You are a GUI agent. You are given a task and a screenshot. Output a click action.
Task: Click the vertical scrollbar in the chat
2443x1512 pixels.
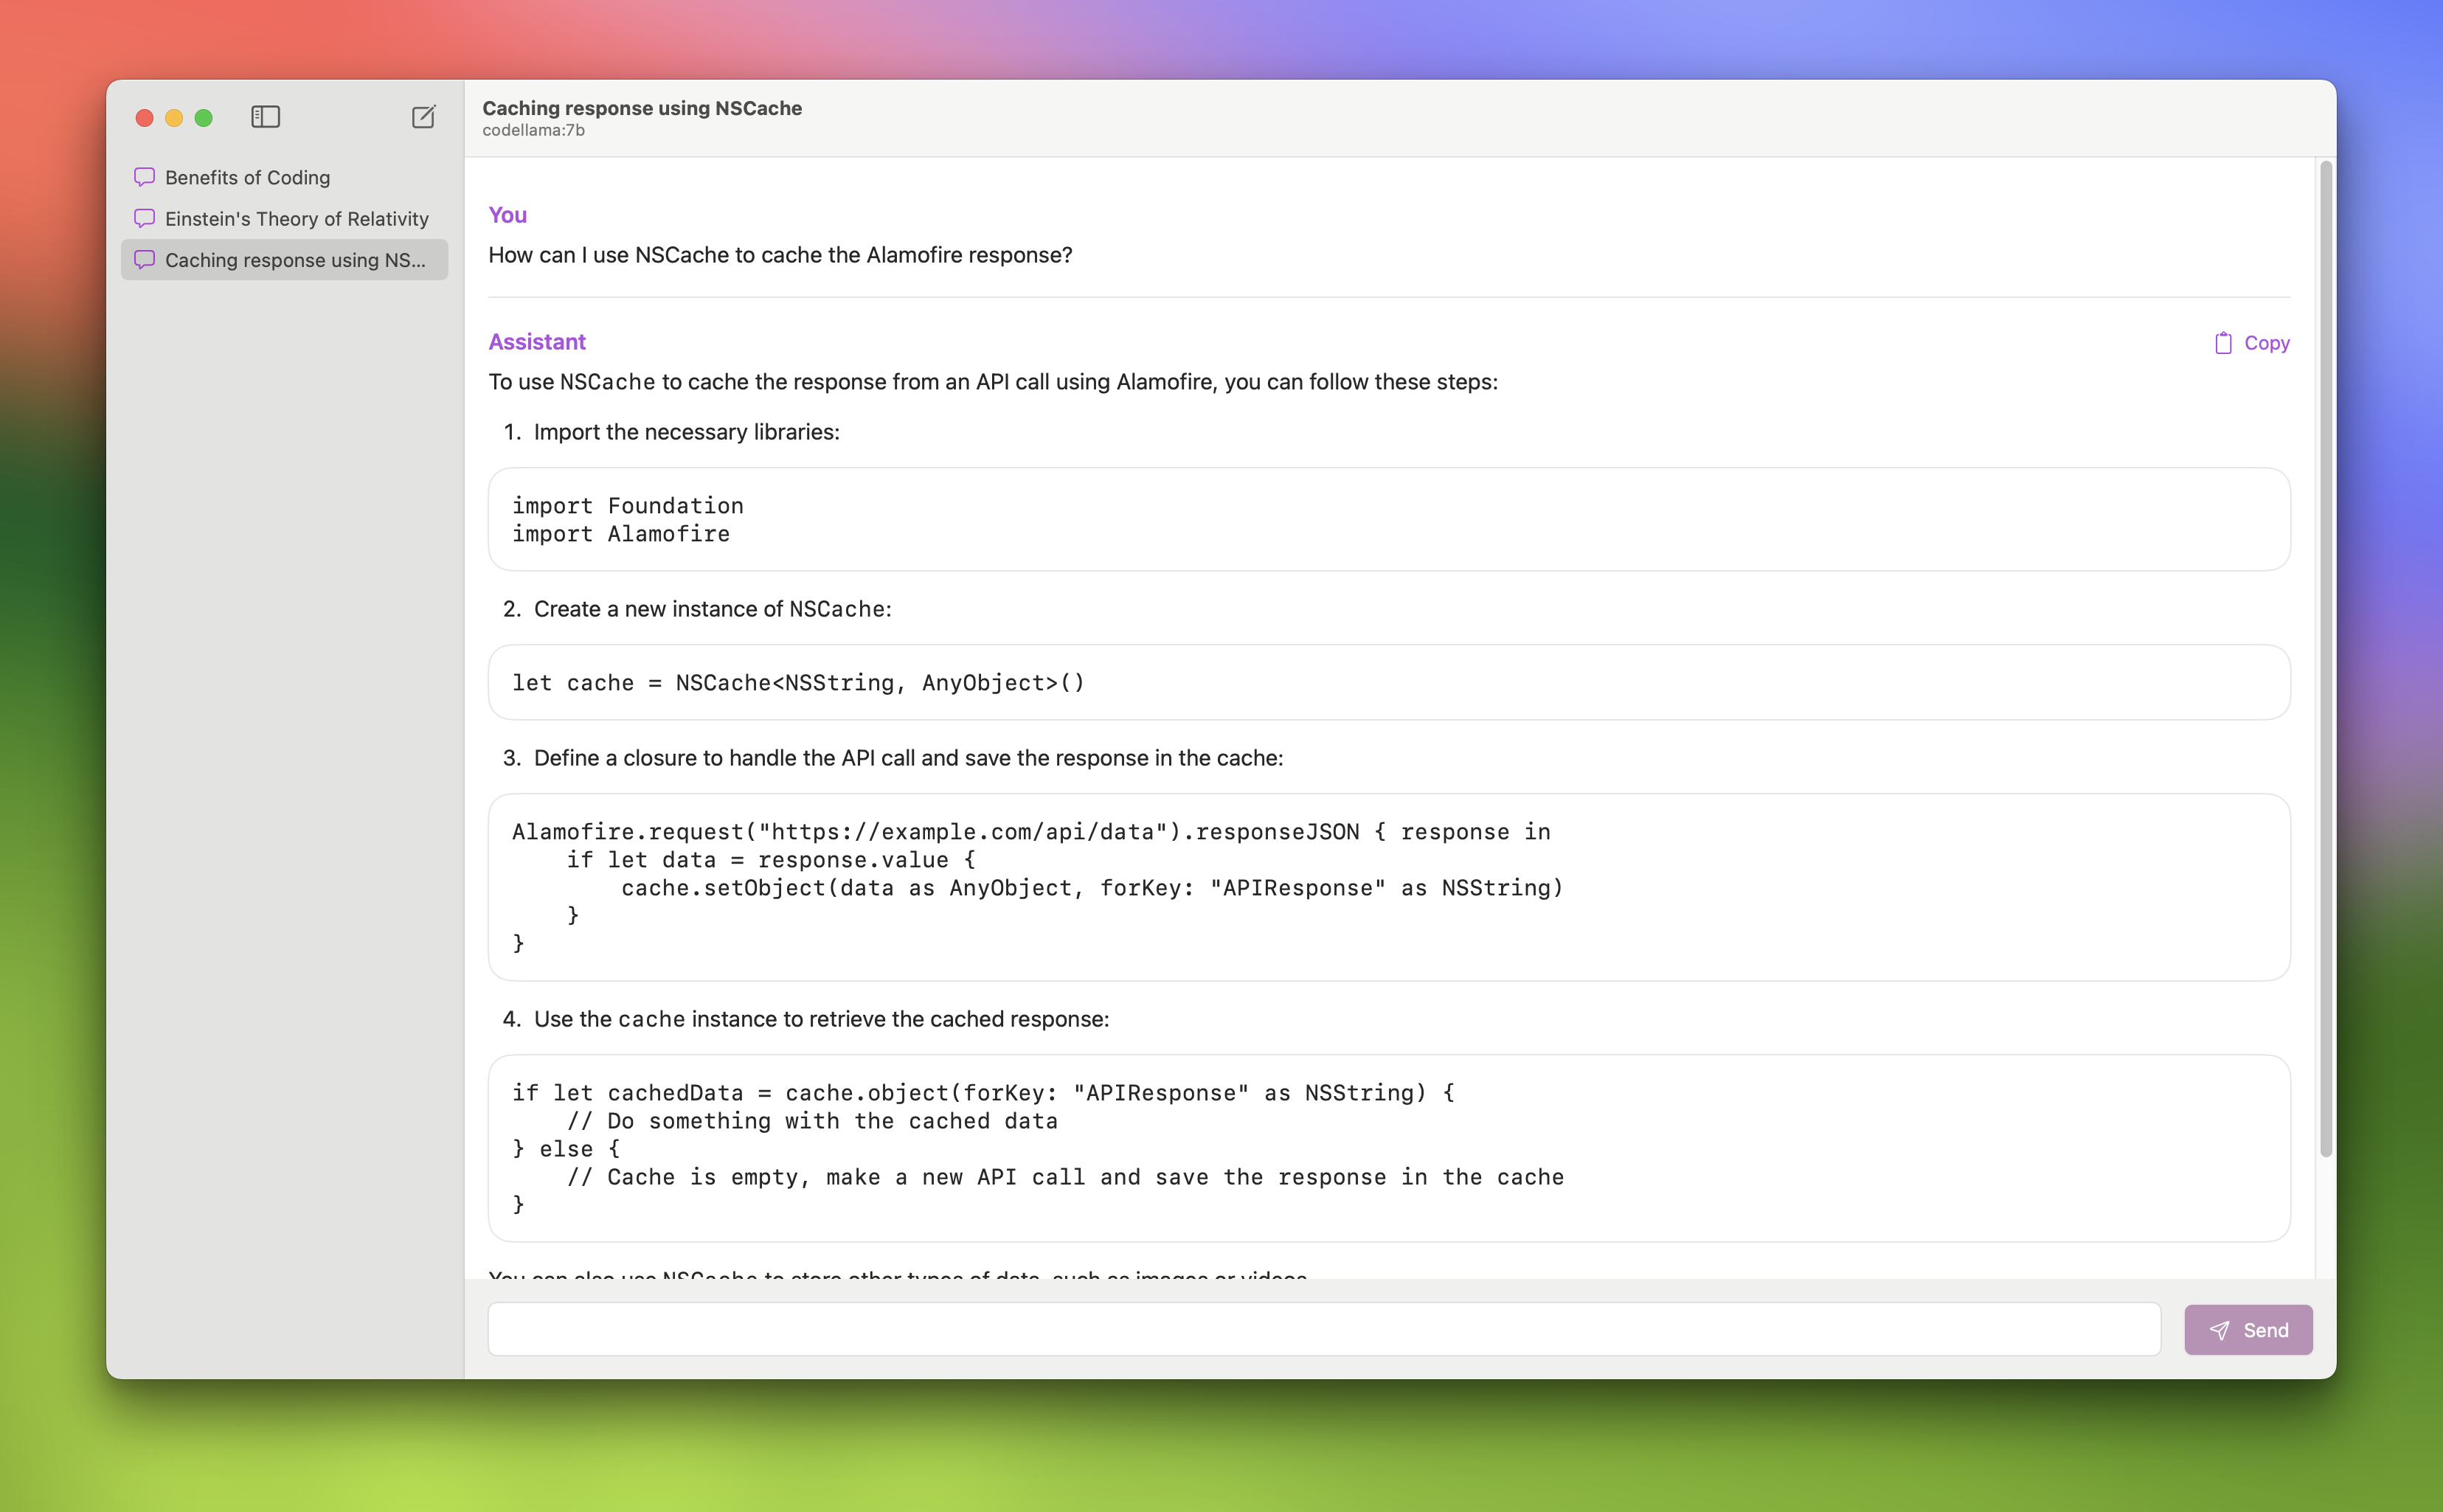coord(2325,660)
